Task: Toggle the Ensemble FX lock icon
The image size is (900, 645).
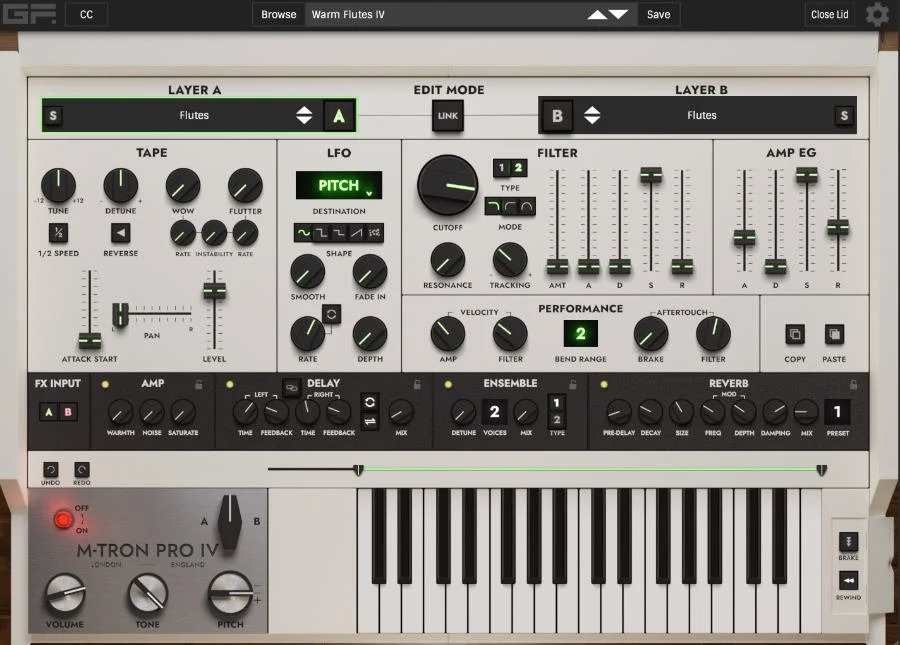Action: point(573,384)
